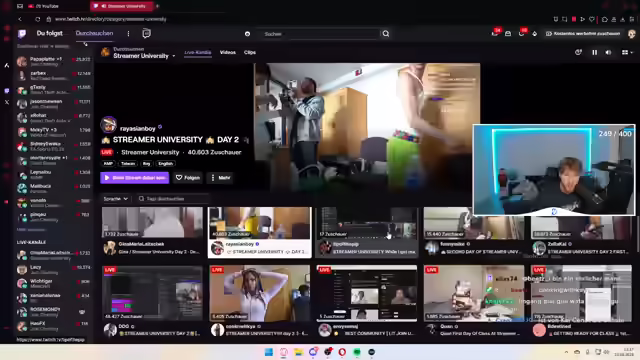Switch to the Videos tab
Image resolution: width=640 pixels, height=360 pixels.
pos(228,52)
